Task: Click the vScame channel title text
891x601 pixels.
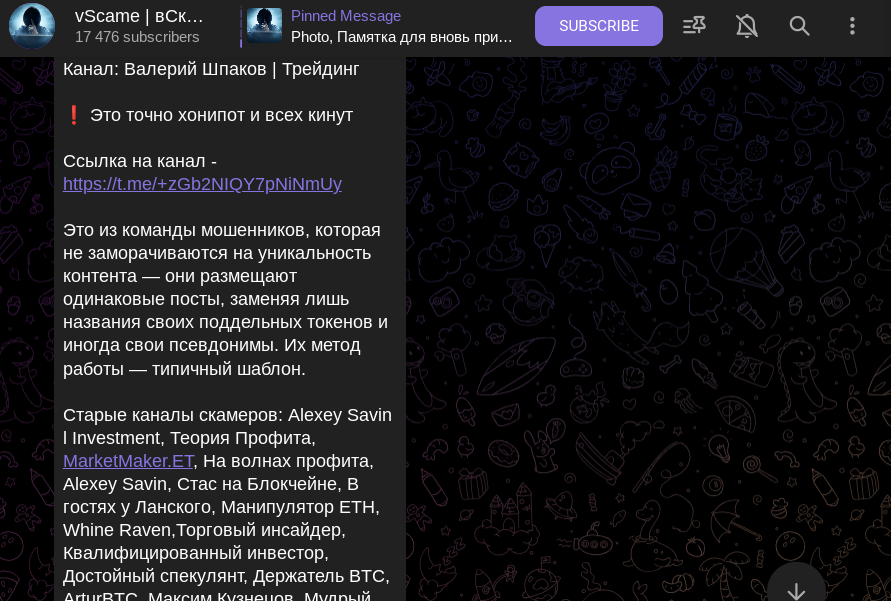Action: click(x=139, y=16)
